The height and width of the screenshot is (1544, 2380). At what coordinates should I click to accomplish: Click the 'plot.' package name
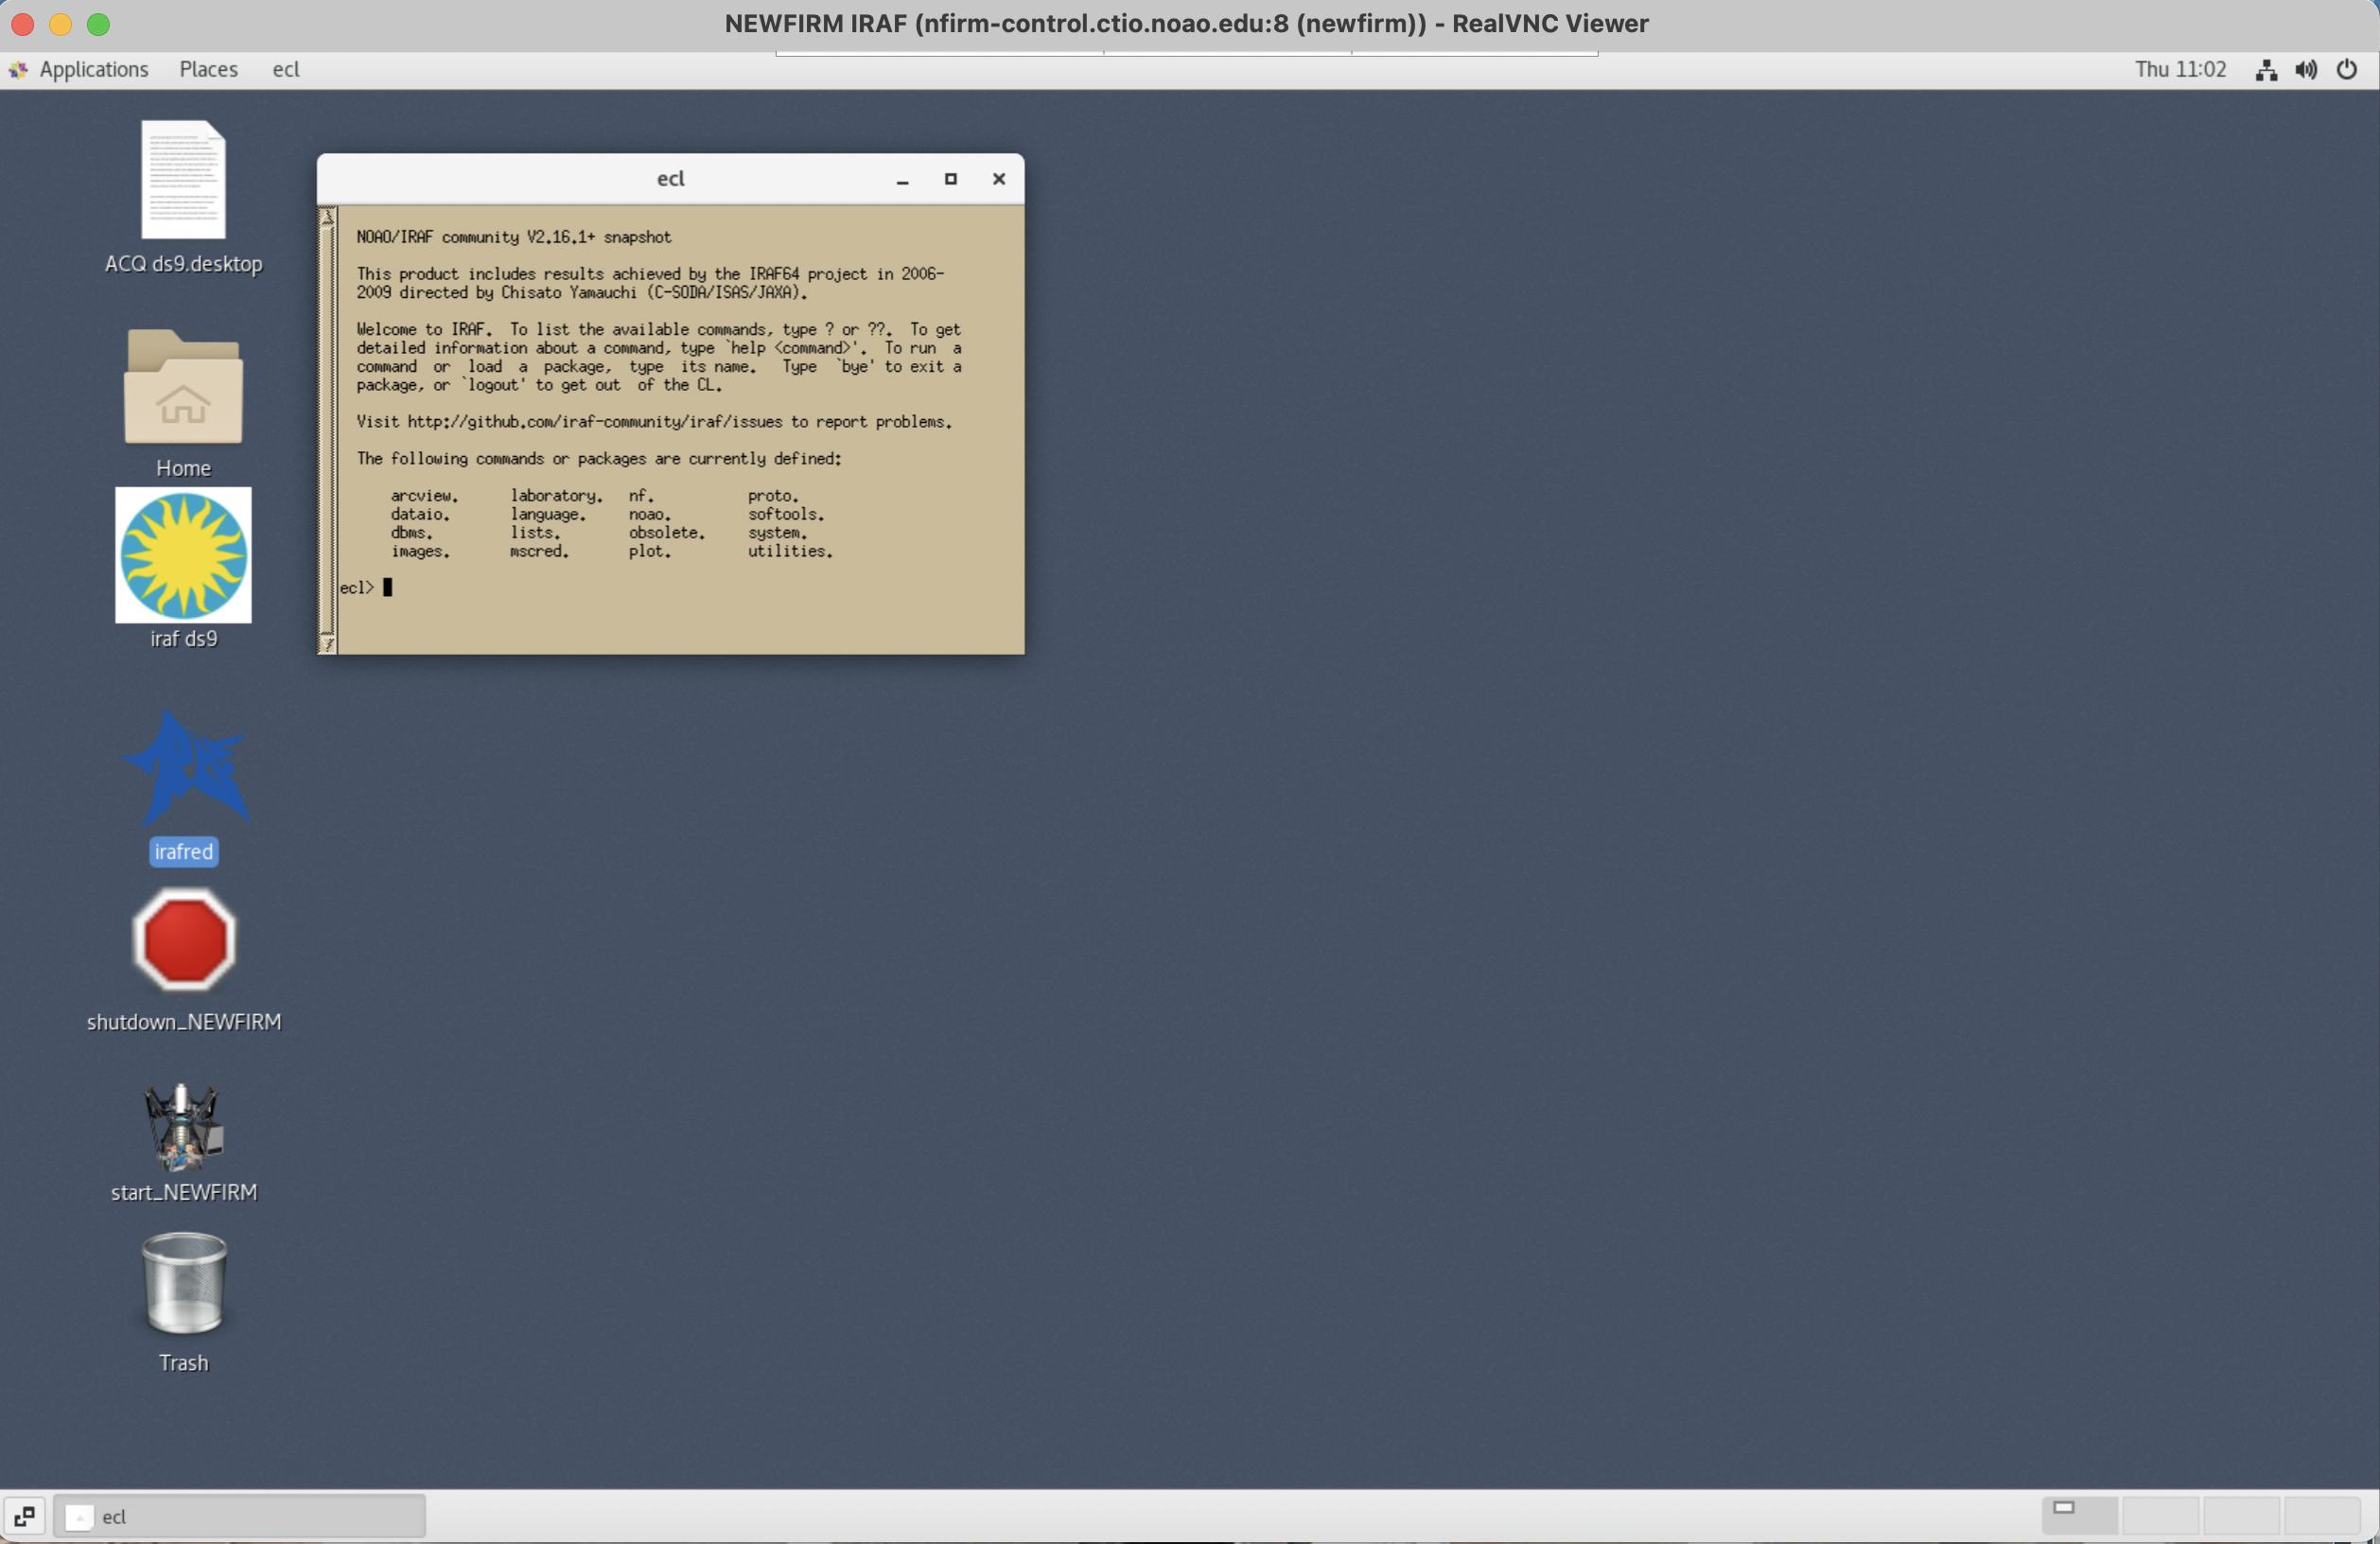[x=649, y=552]
